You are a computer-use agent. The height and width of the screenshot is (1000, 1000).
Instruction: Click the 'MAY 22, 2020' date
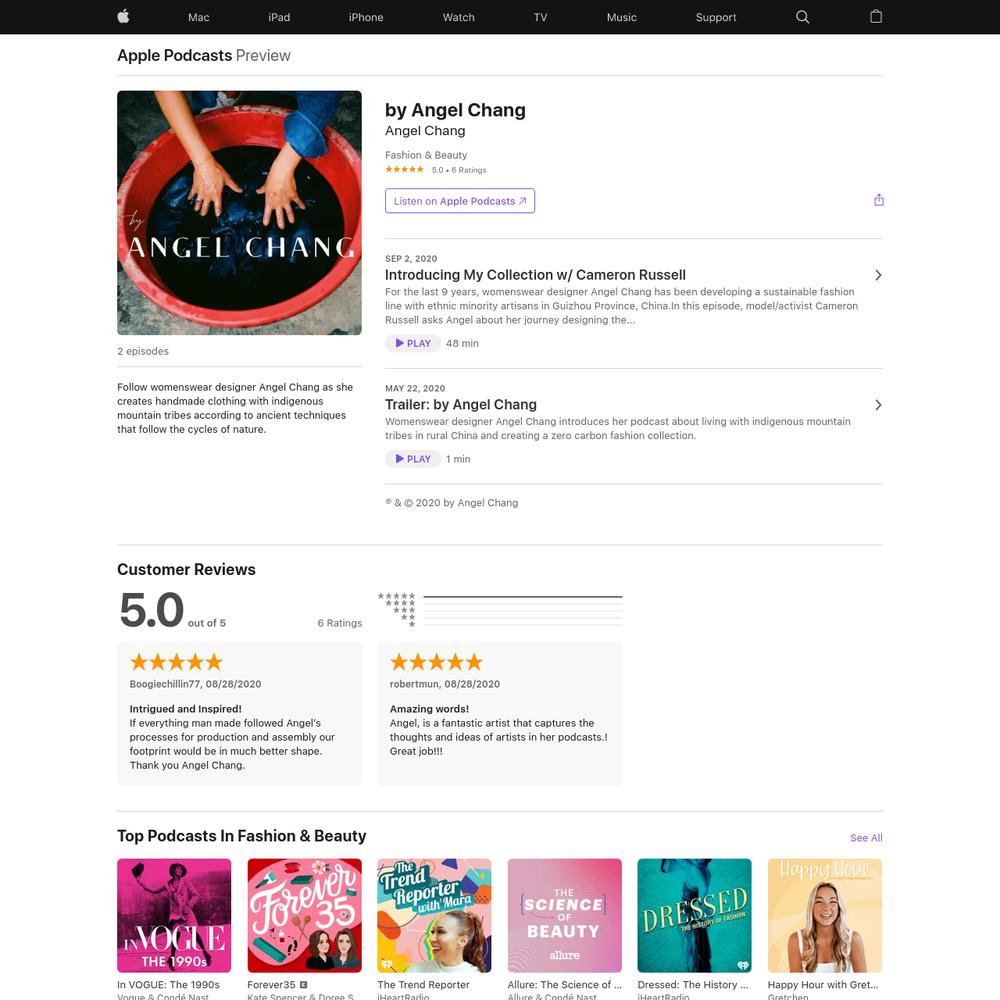coord(415,388)
